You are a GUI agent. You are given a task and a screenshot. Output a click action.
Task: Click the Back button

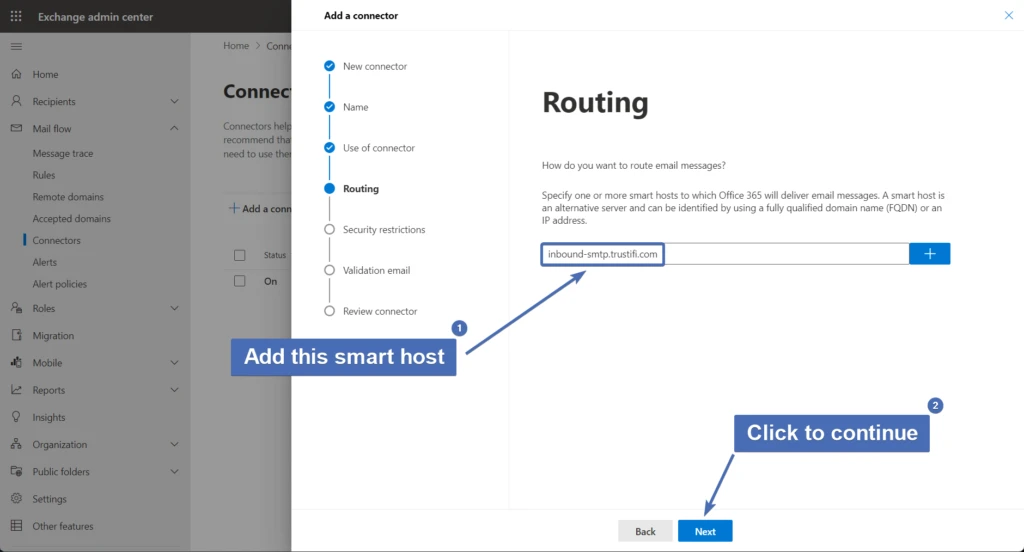click(645, 531)
